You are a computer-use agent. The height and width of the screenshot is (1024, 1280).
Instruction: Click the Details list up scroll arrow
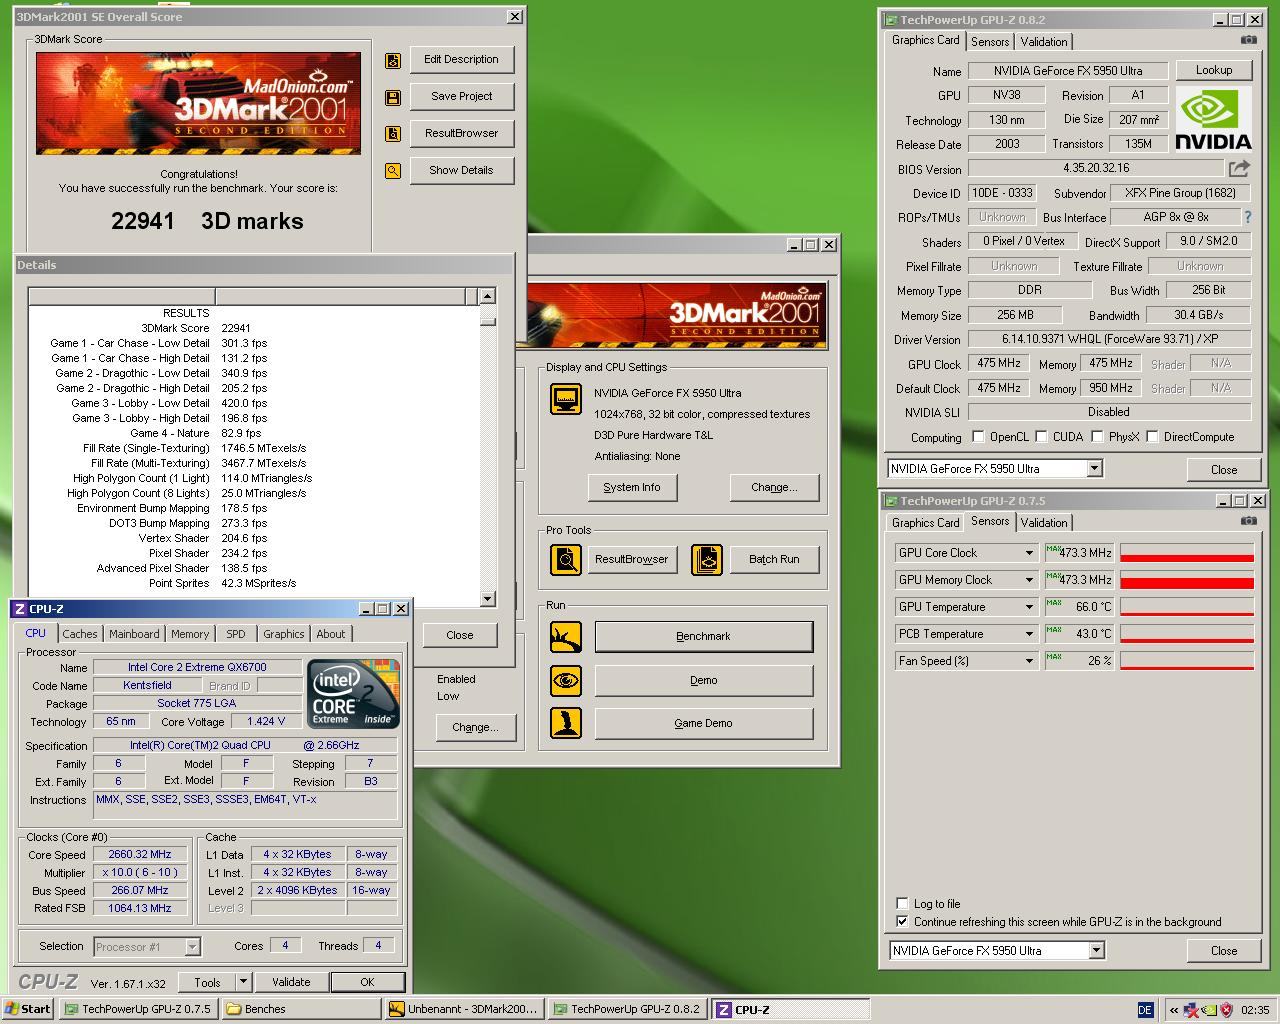point(487,295)
